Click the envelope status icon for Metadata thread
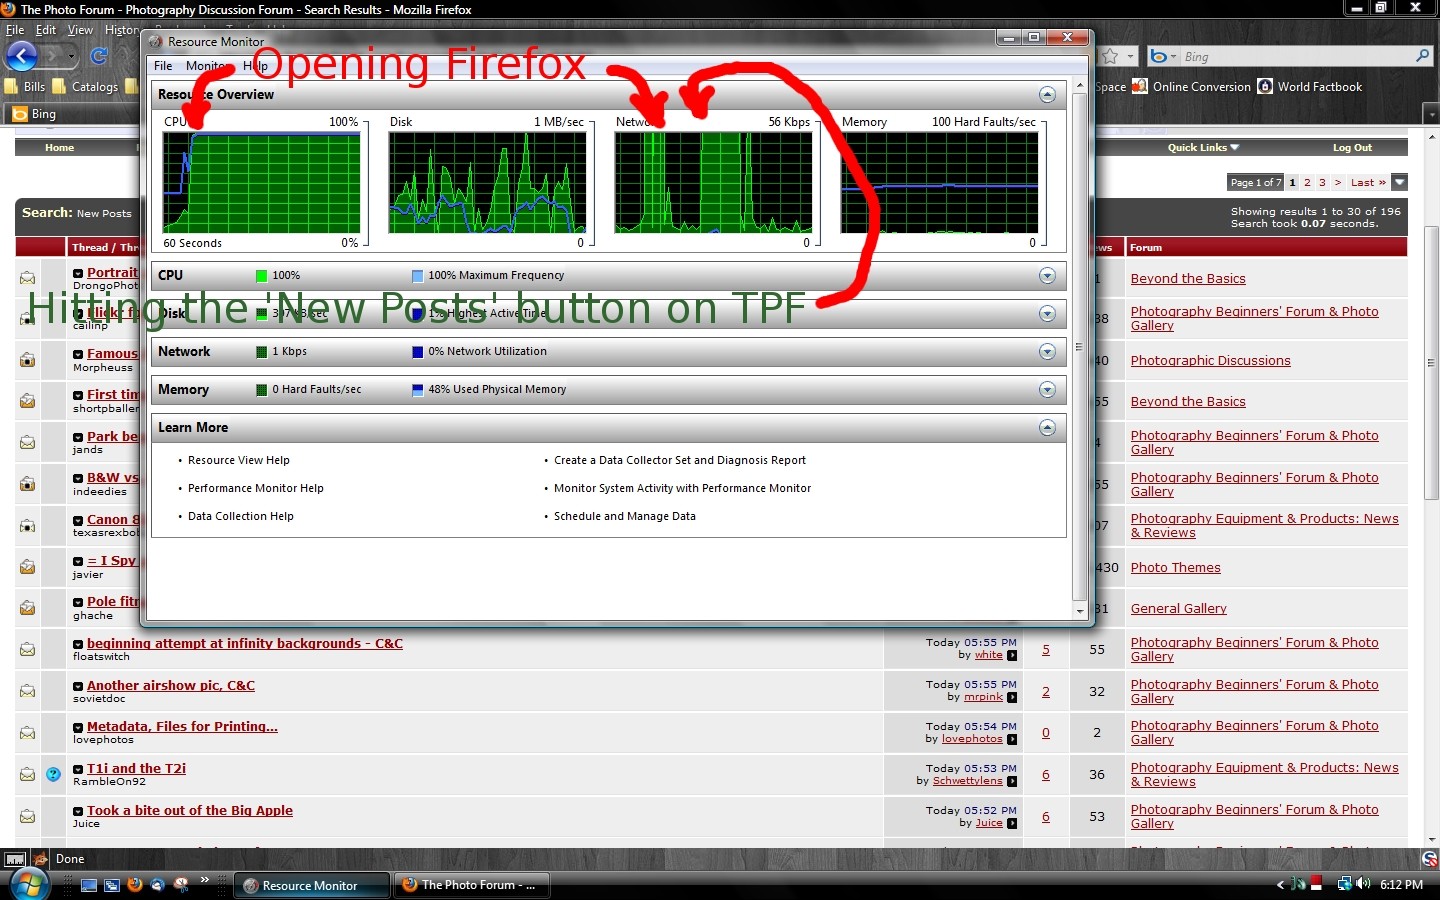 point(27,733)
